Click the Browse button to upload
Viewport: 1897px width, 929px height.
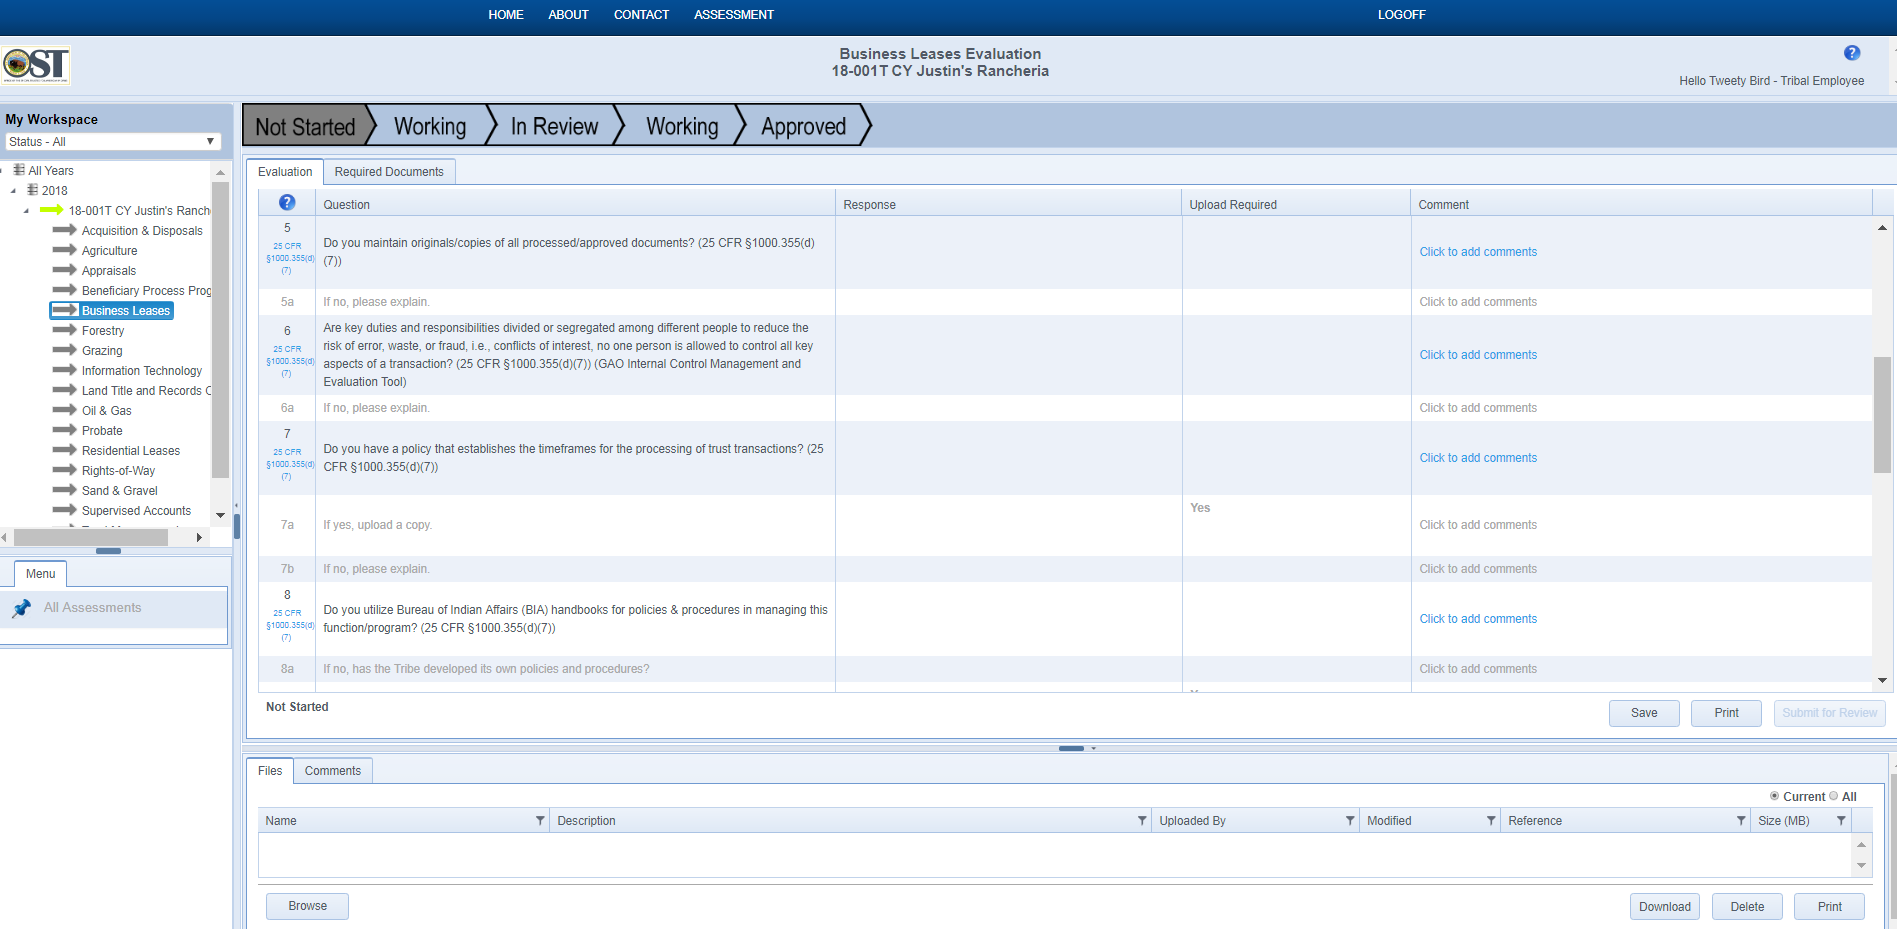click(x=307, y=906)
